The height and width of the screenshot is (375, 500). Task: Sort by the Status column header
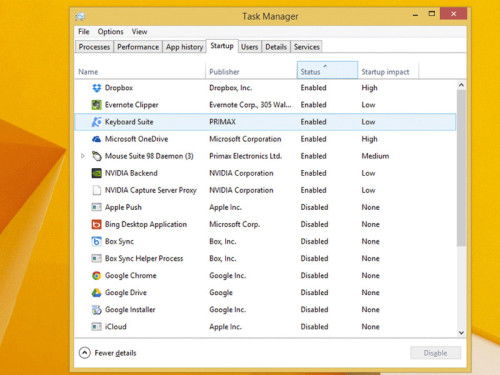327,70
